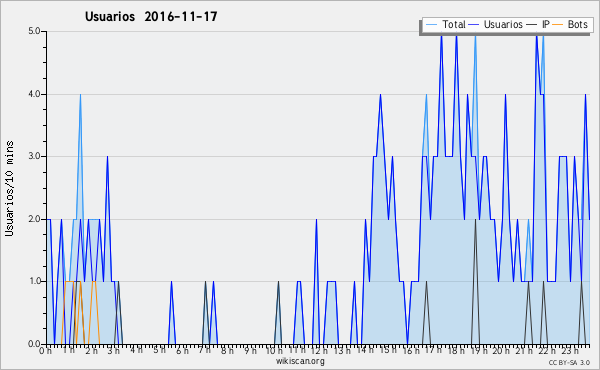This screenshot has height=370, width=600.
Task: Click the 2.0 y-axis value
Action: pos(34,219)
